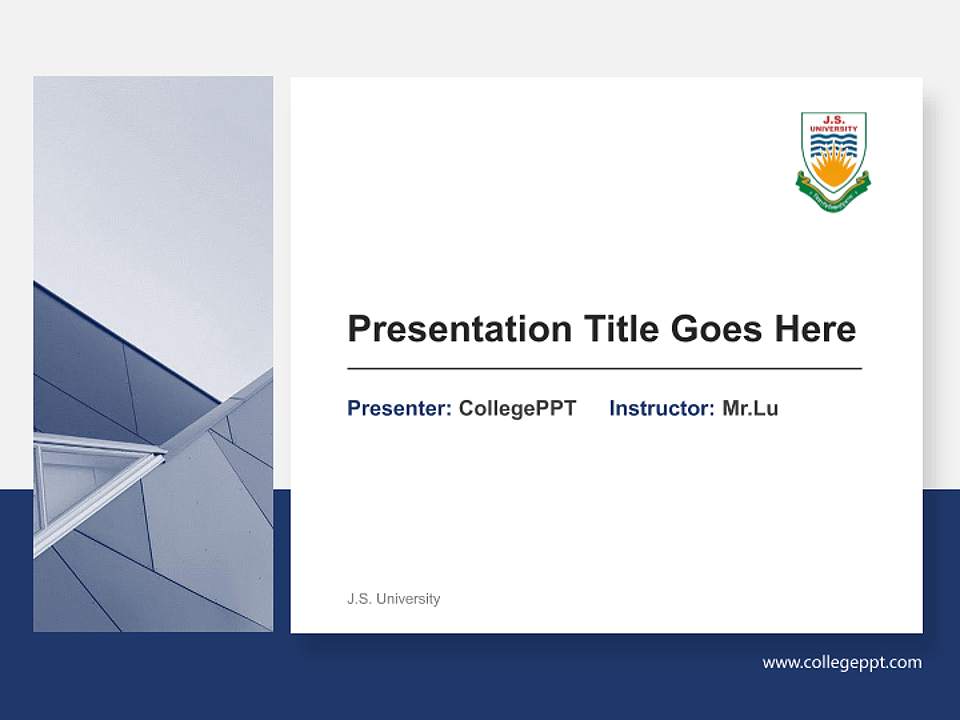Select the 'Presentation Title Goes Here' heading
Screen dimensions: 960x720
[602, 328]
